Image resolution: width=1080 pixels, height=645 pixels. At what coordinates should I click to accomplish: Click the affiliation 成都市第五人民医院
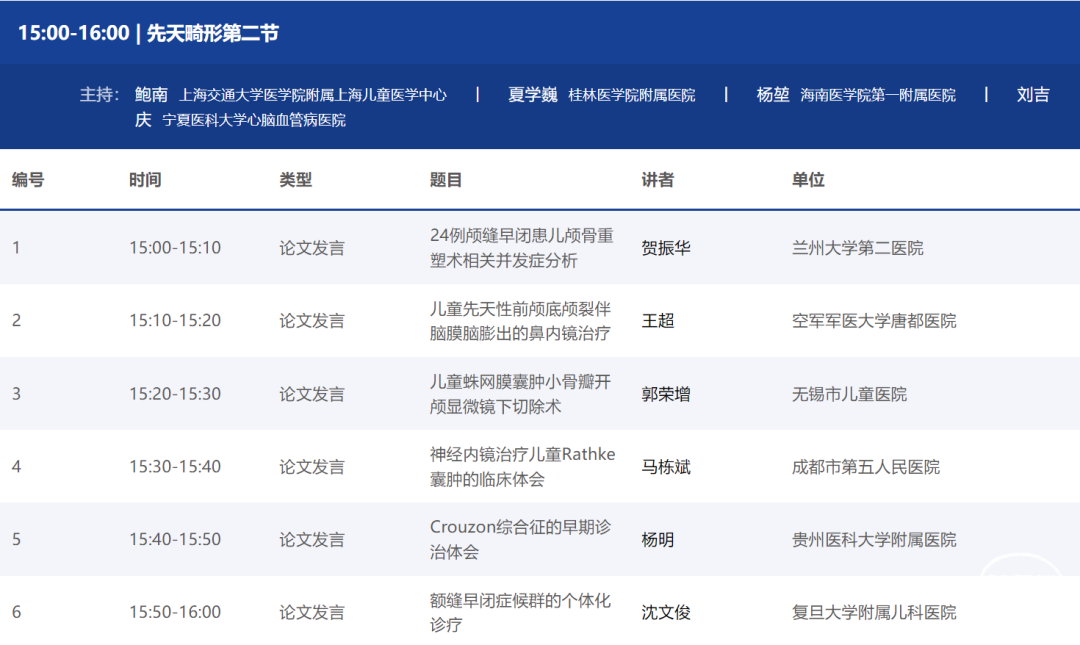[865, 467]
